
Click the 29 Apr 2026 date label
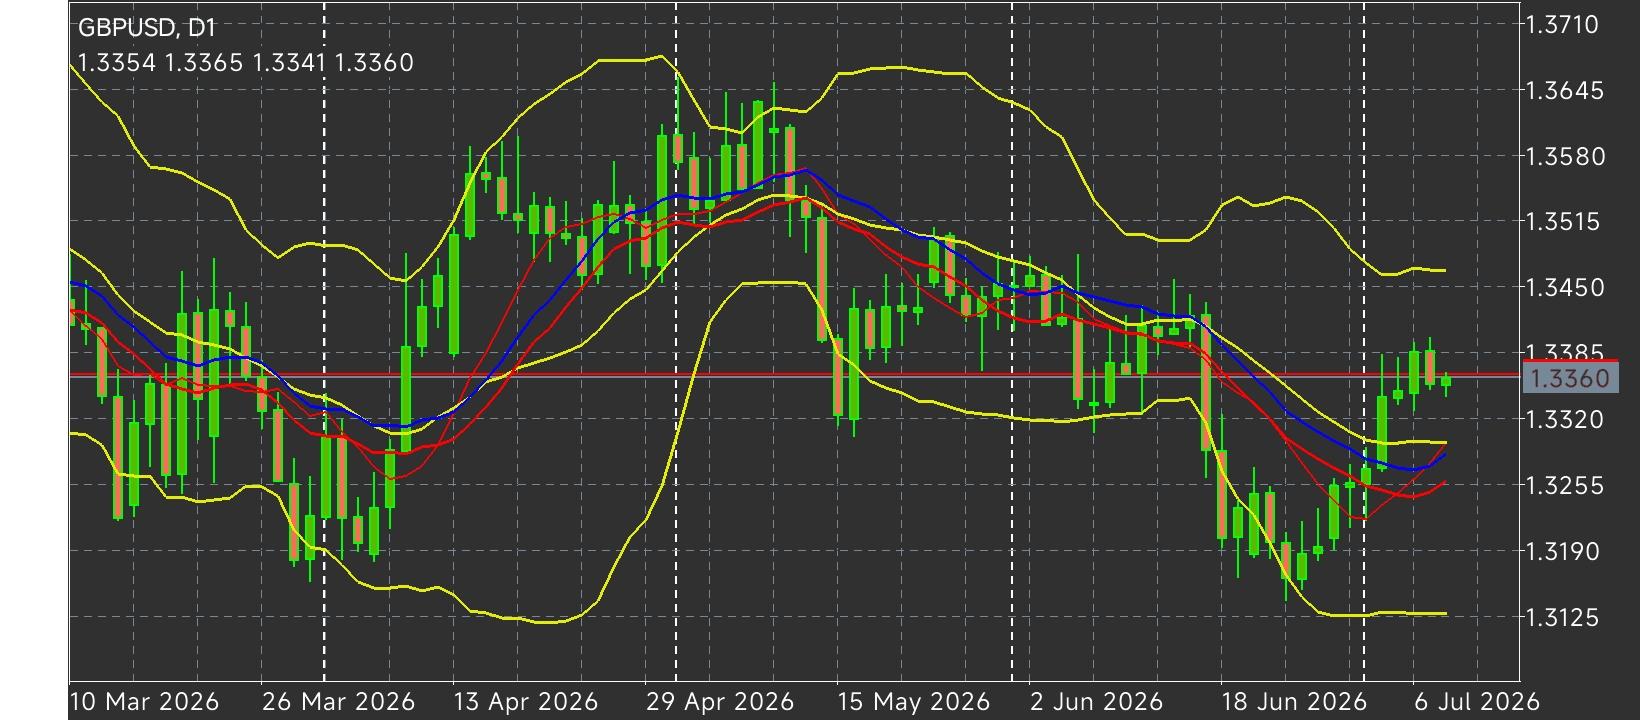point(720,701)
